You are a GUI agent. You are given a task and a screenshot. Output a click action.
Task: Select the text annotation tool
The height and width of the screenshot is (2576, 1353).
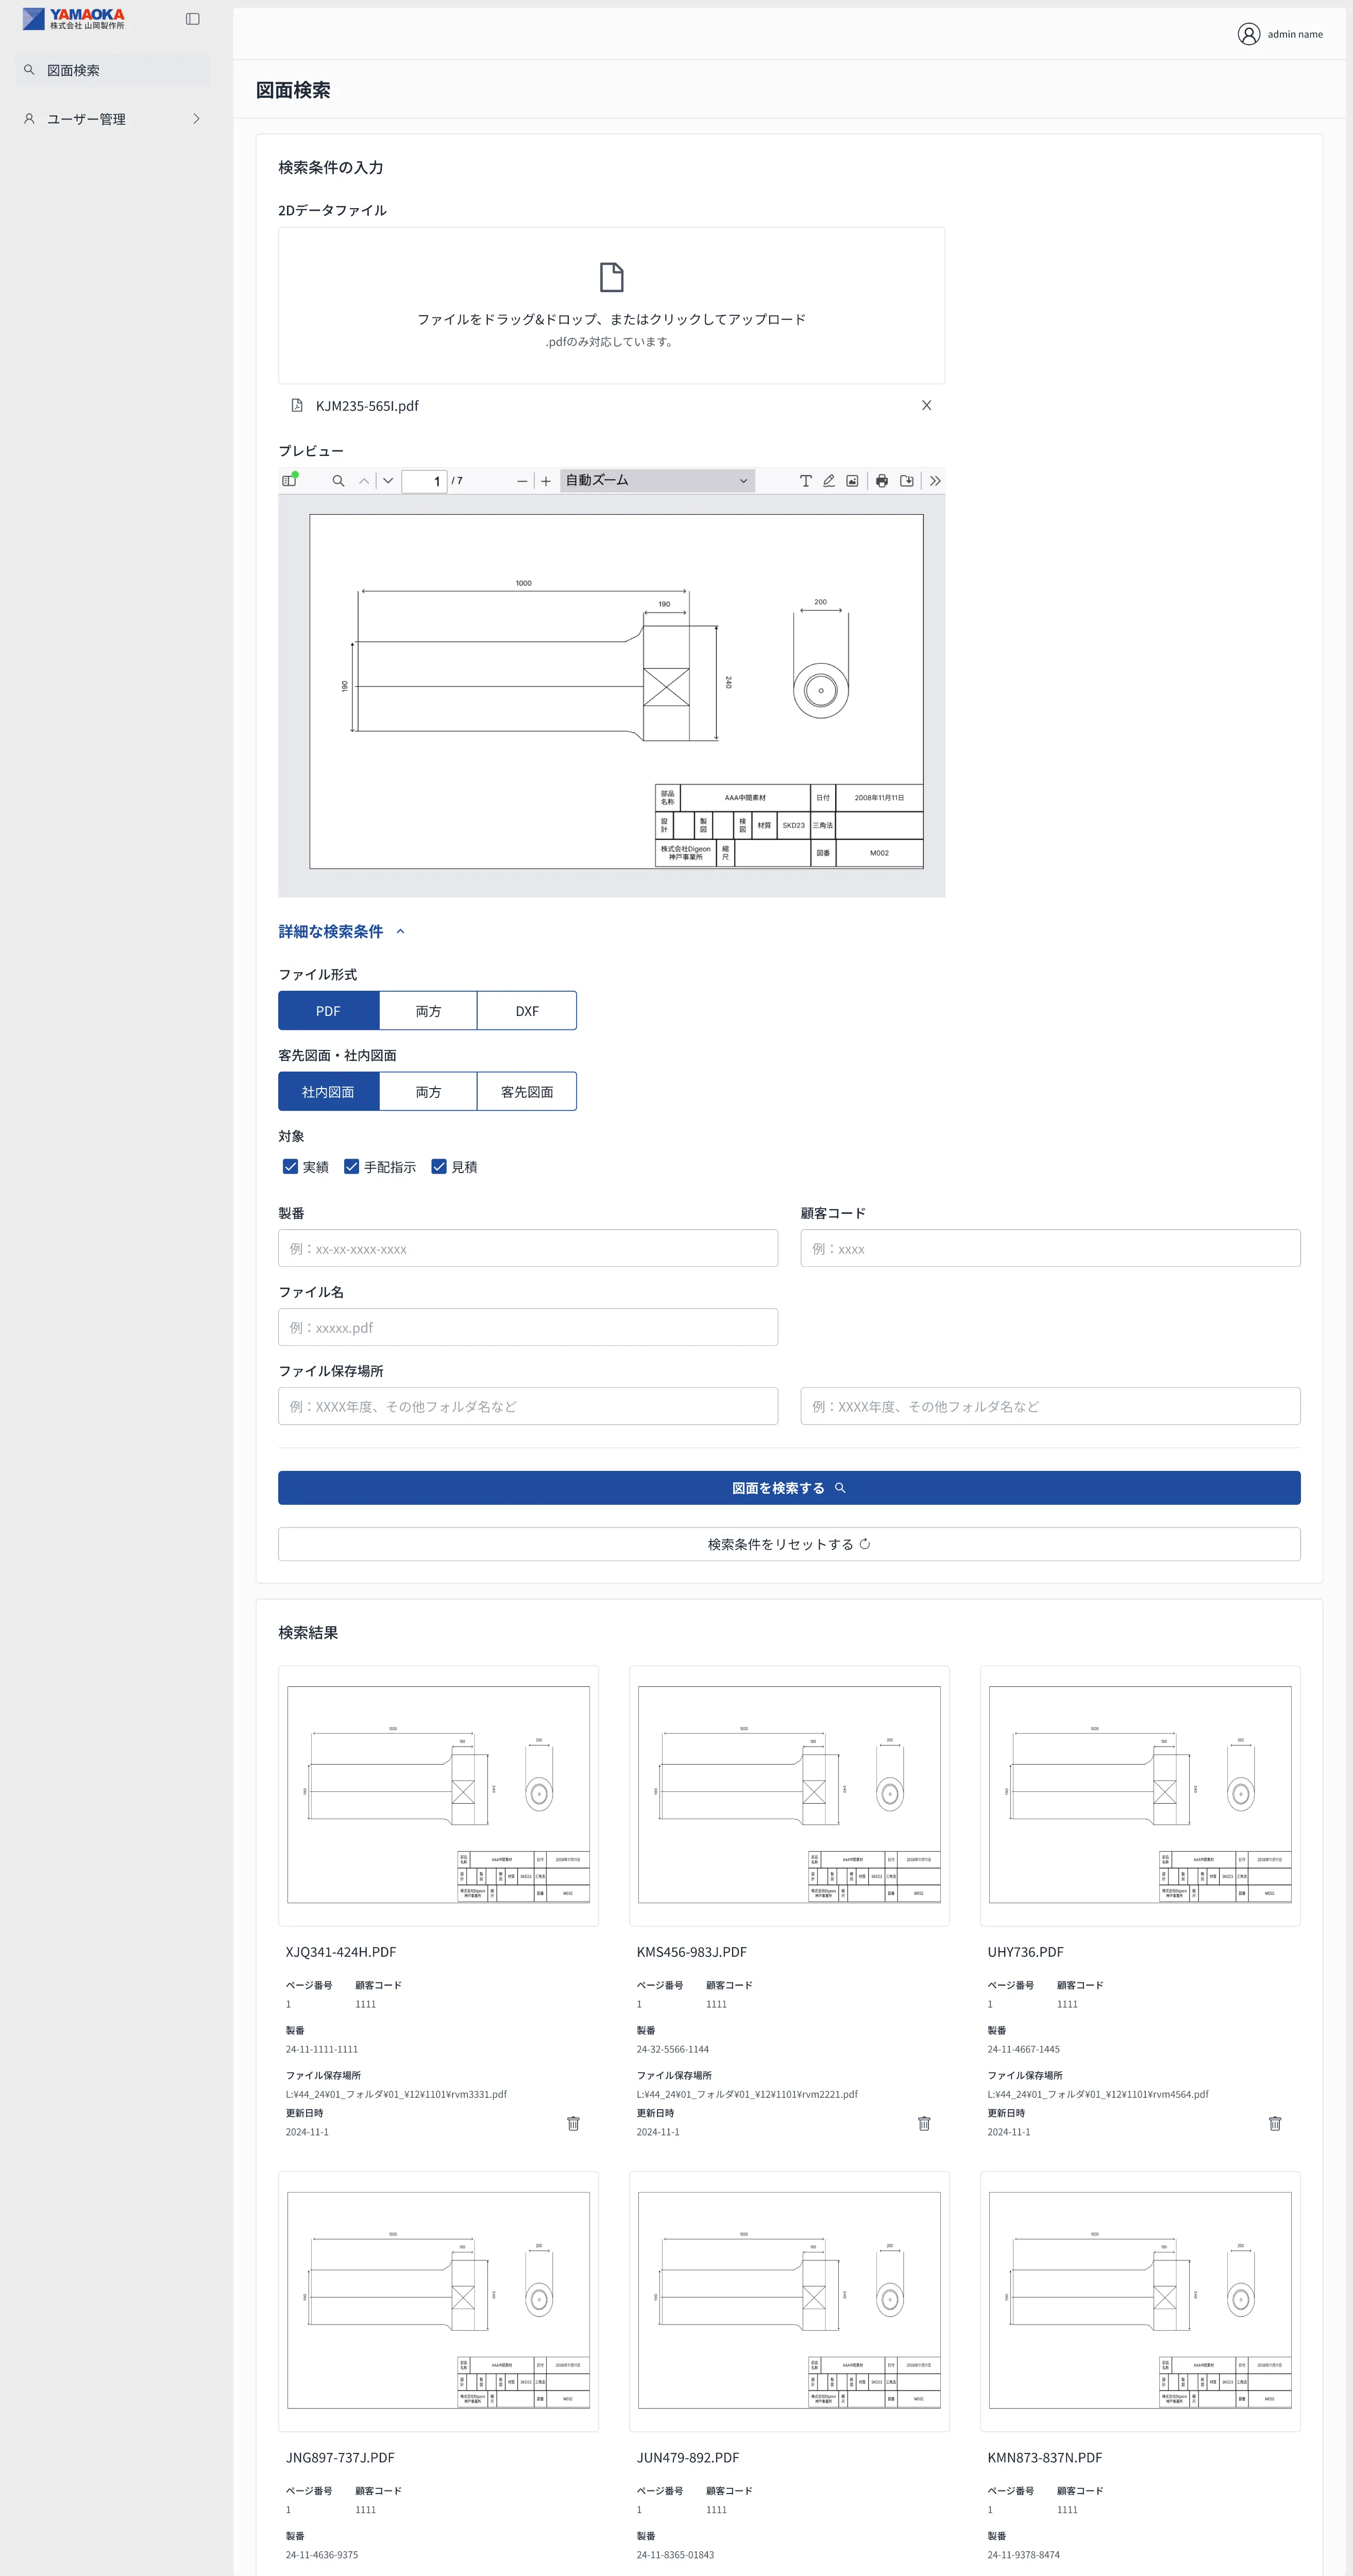(x=805, y=481)
